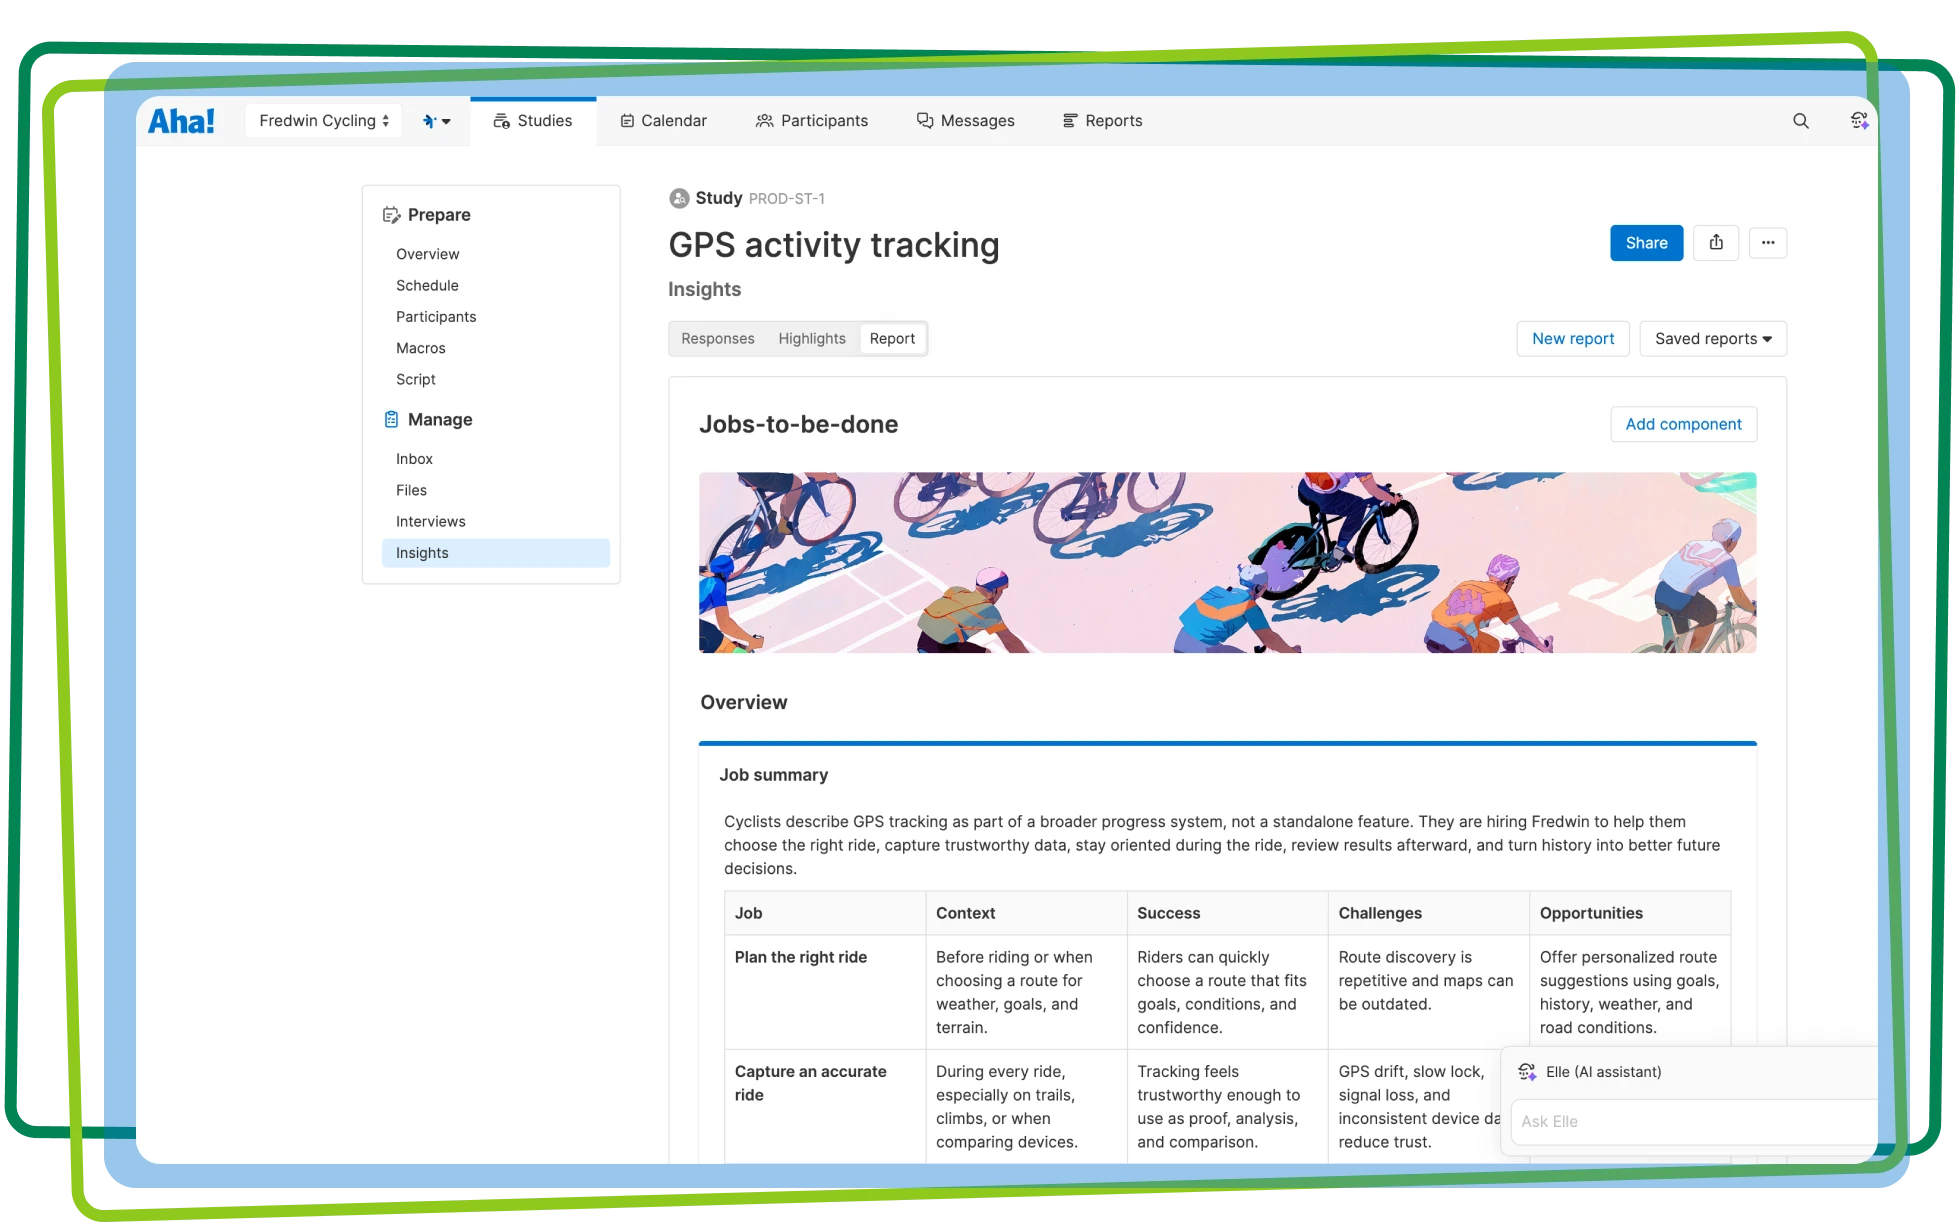Click the PROD-ST-1 study reference
Image resolution: width=1960 pixels, height=1230 pixels.
pos(787,199)
